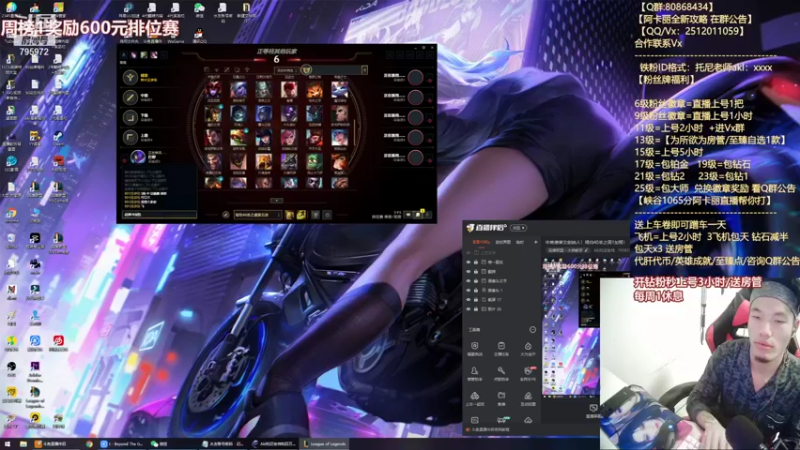
Task: Toggle lock on 图片 26 layer
Action: point(476,309)
